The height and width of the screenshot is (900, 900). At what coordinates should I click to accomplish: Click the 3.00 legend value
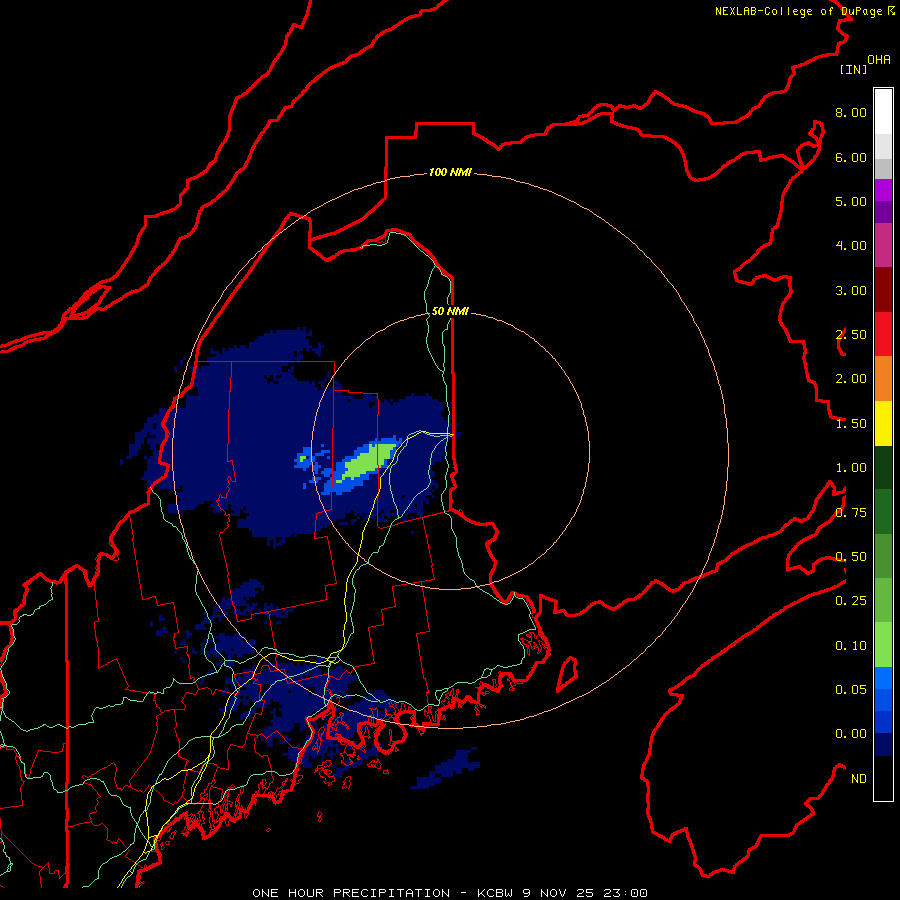pos(851,290)
